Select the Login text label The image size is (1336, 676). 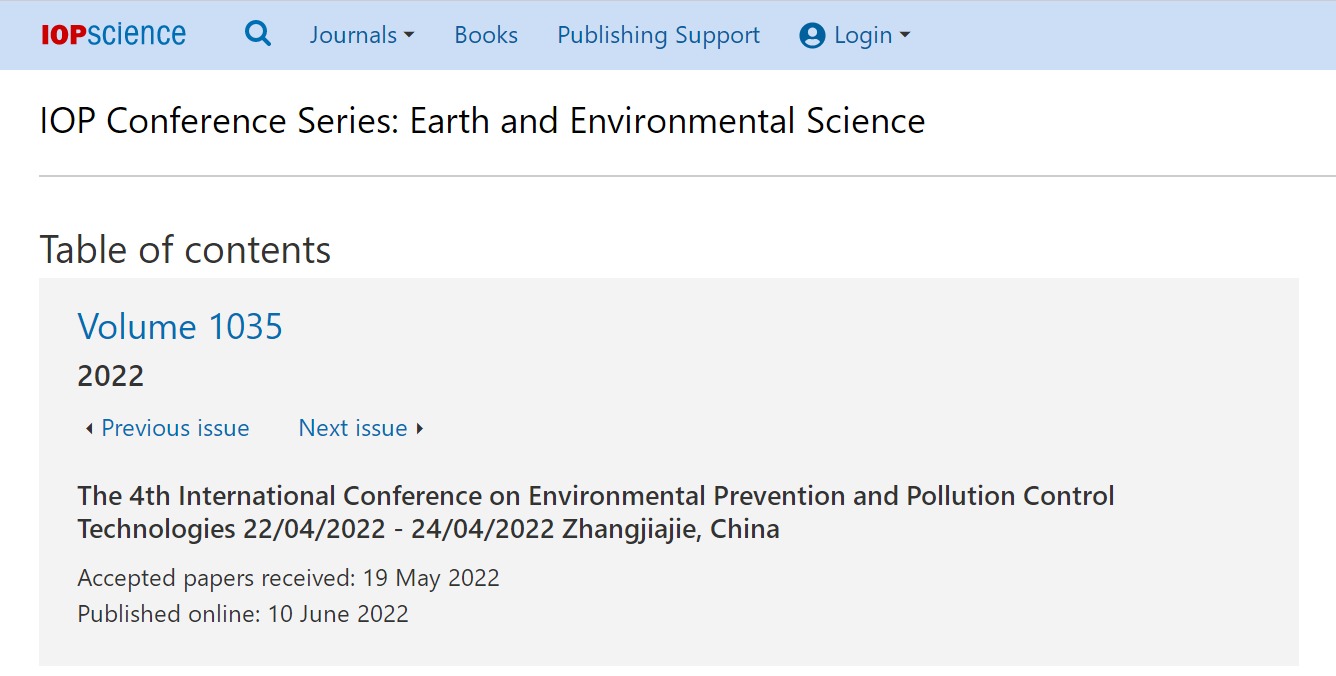[x=863, y=36]
